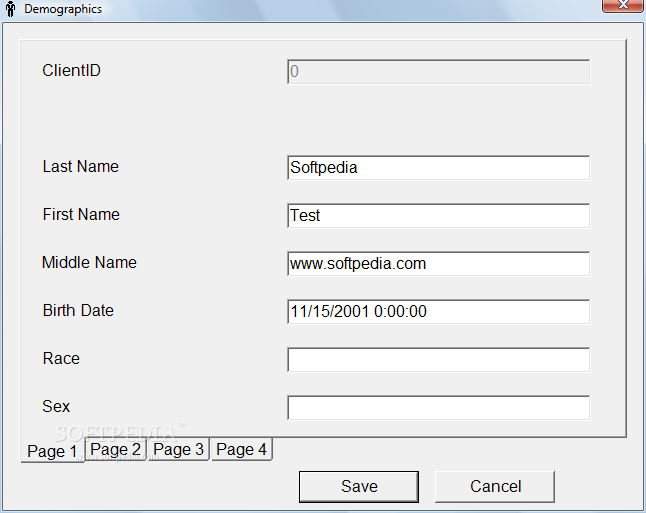Close the Demographics window
646x513 pixels.
coord(622,5)
